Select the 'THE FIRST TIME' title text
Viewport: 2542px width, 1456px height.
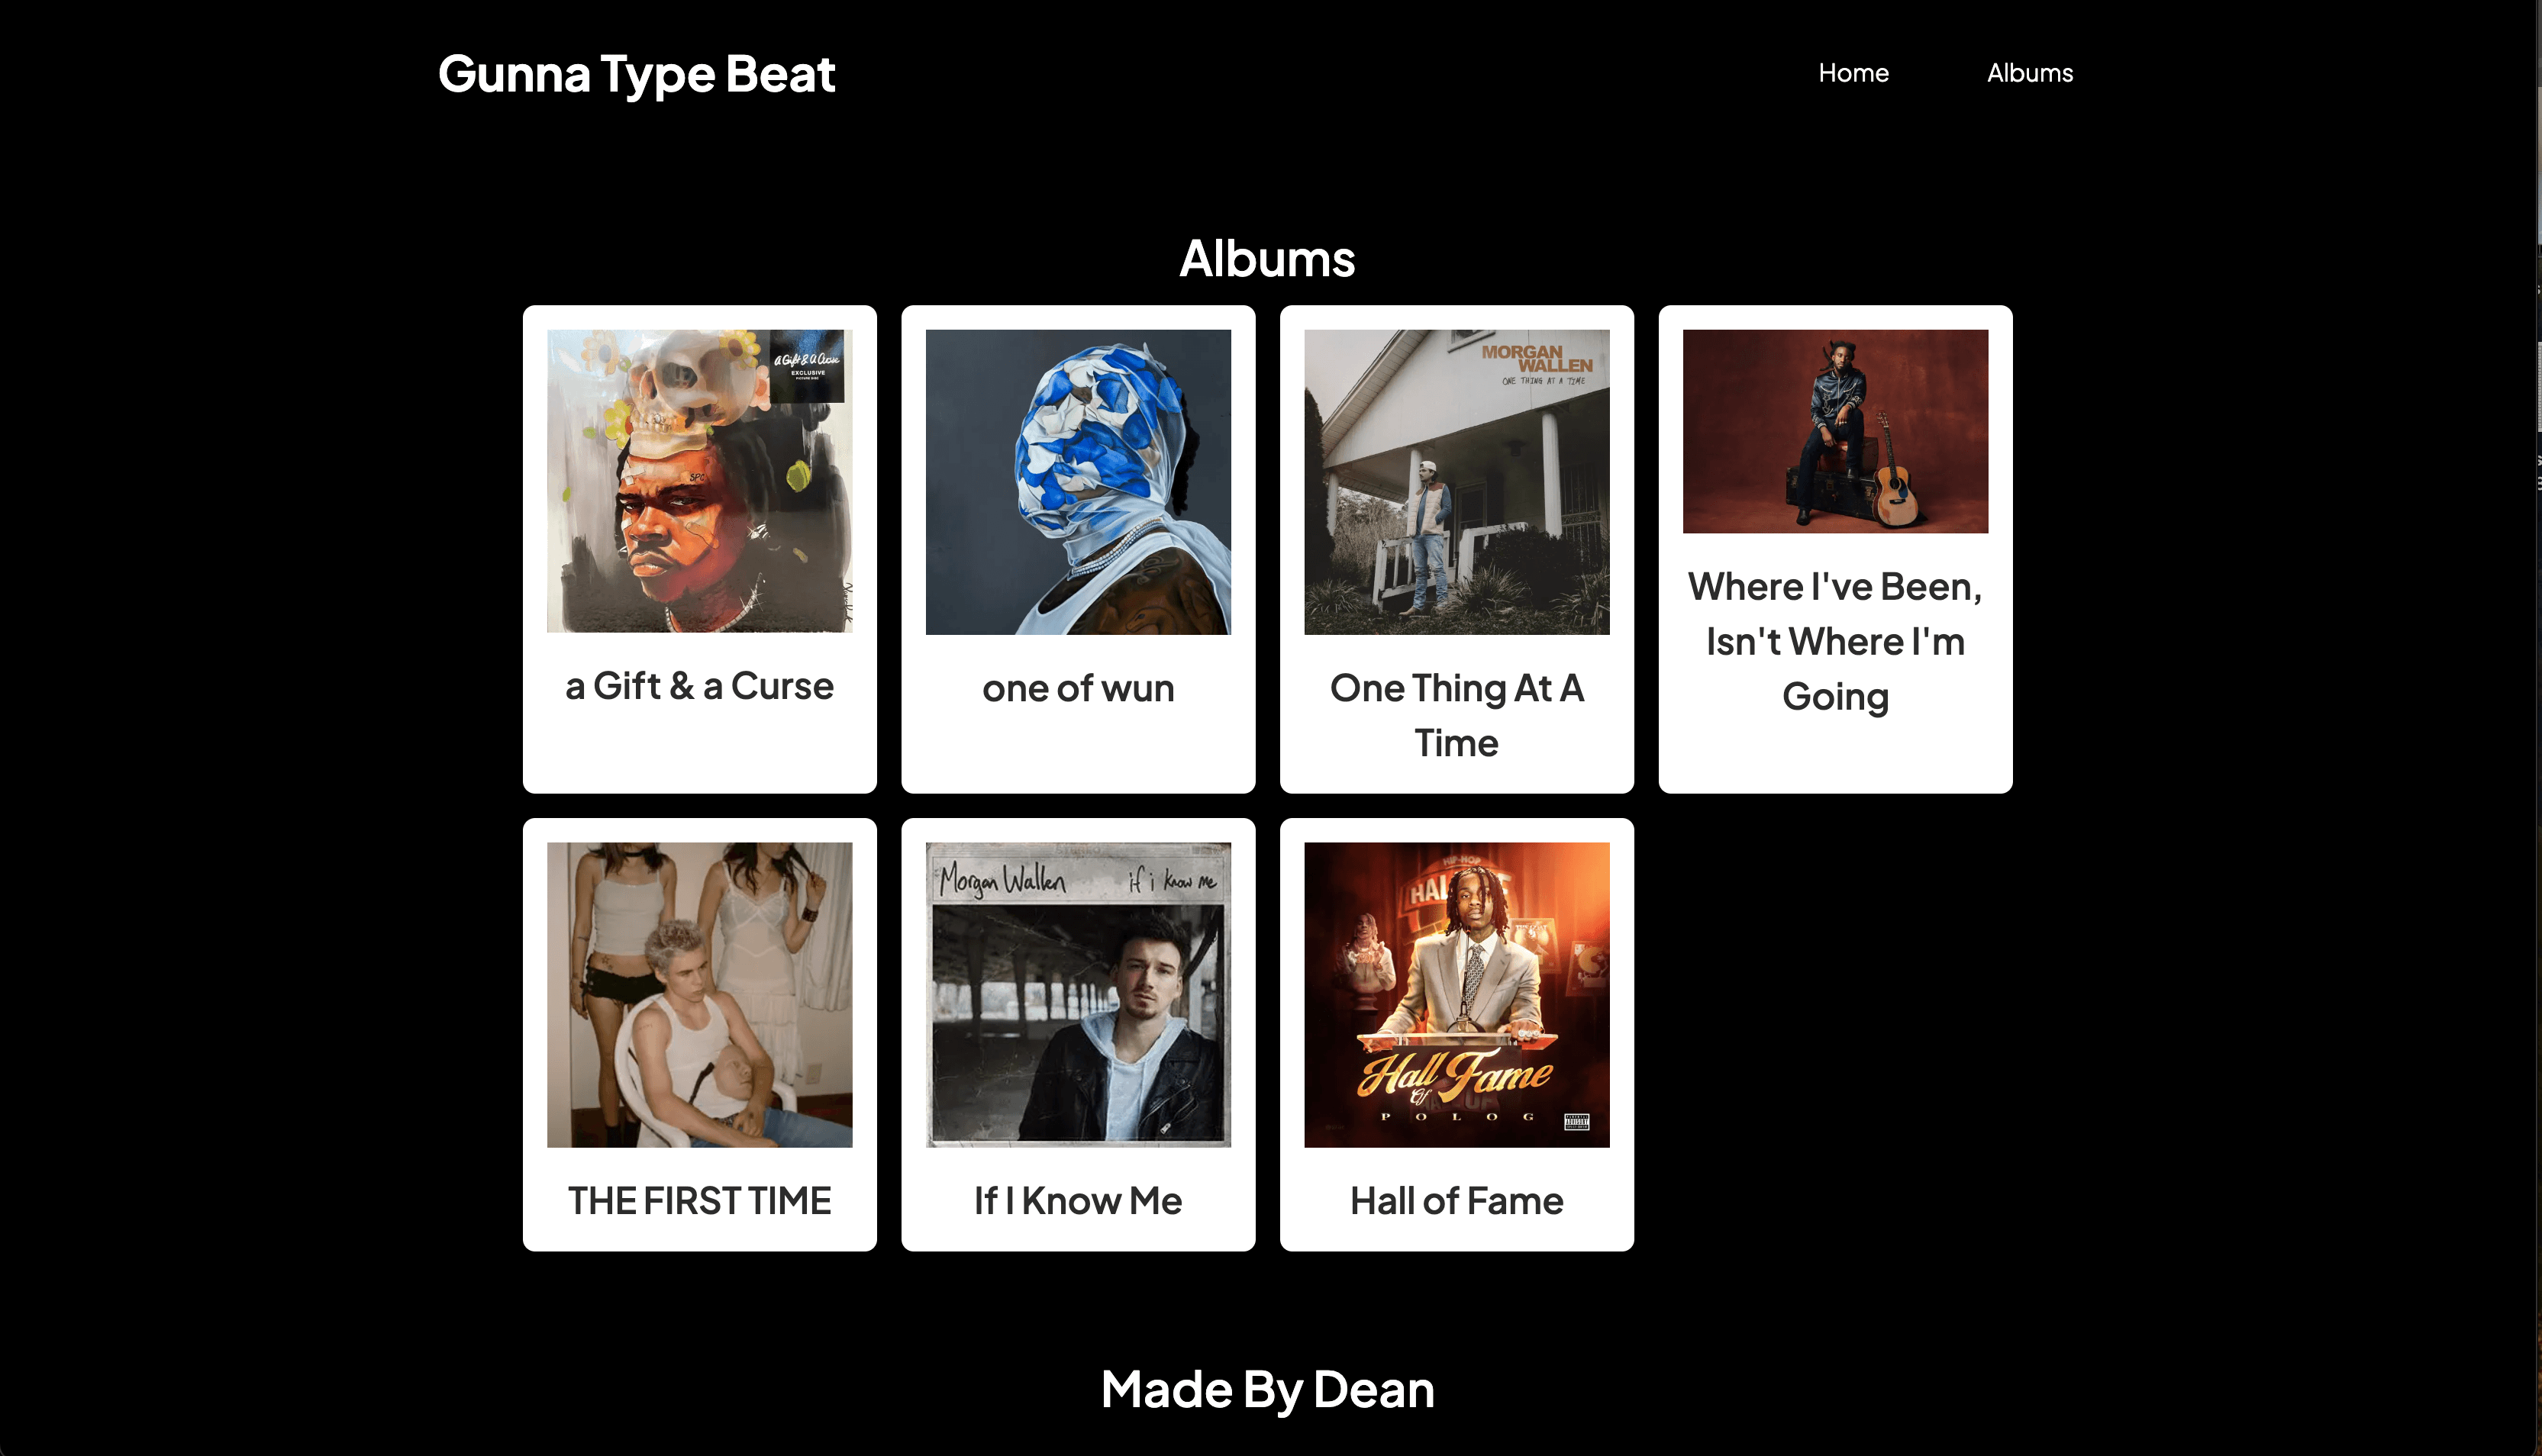click(699, 1200)
